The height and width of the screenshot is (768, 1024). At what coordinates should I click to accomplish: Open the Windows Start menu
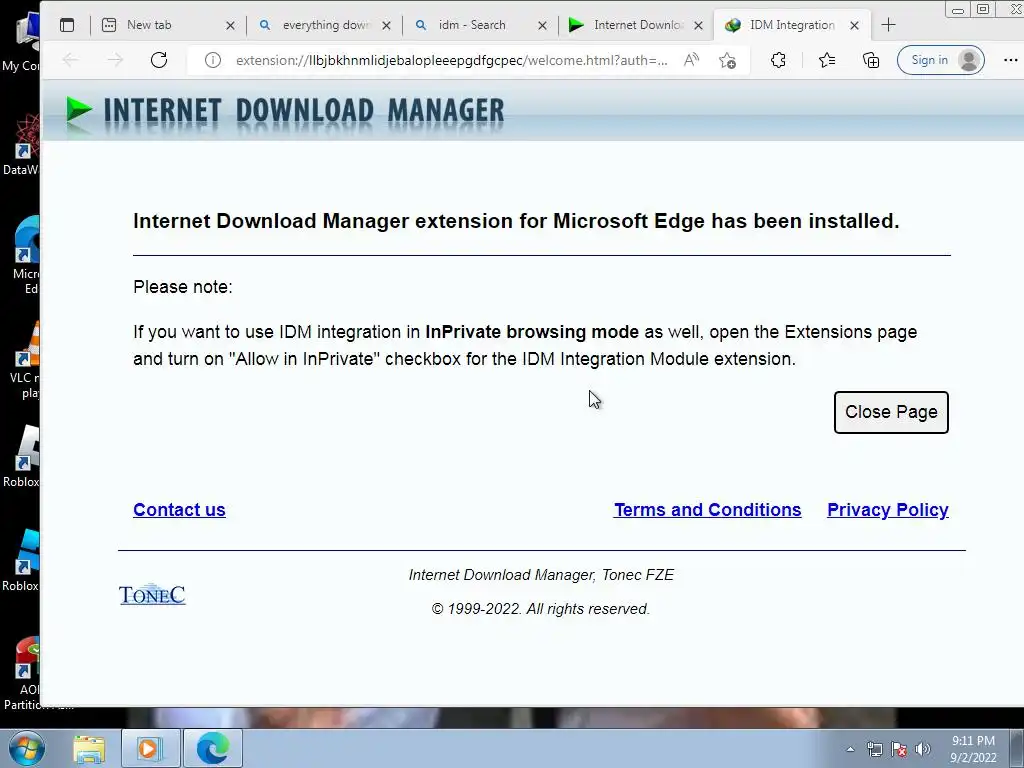(x=26, y=748)
